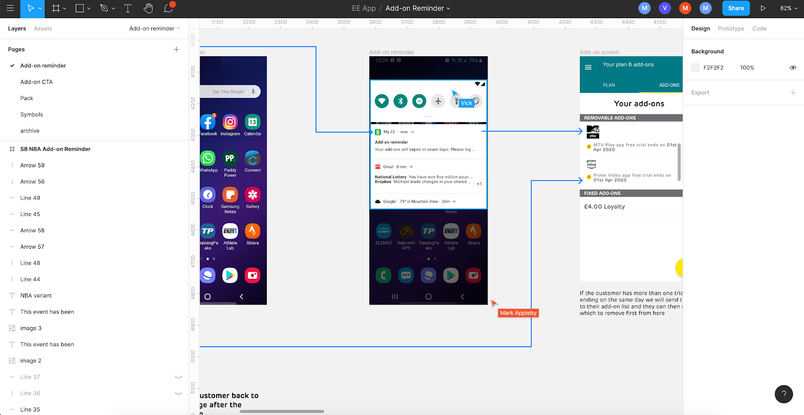
Task: Select the Pen tool
Action: (x=104, y=8)
